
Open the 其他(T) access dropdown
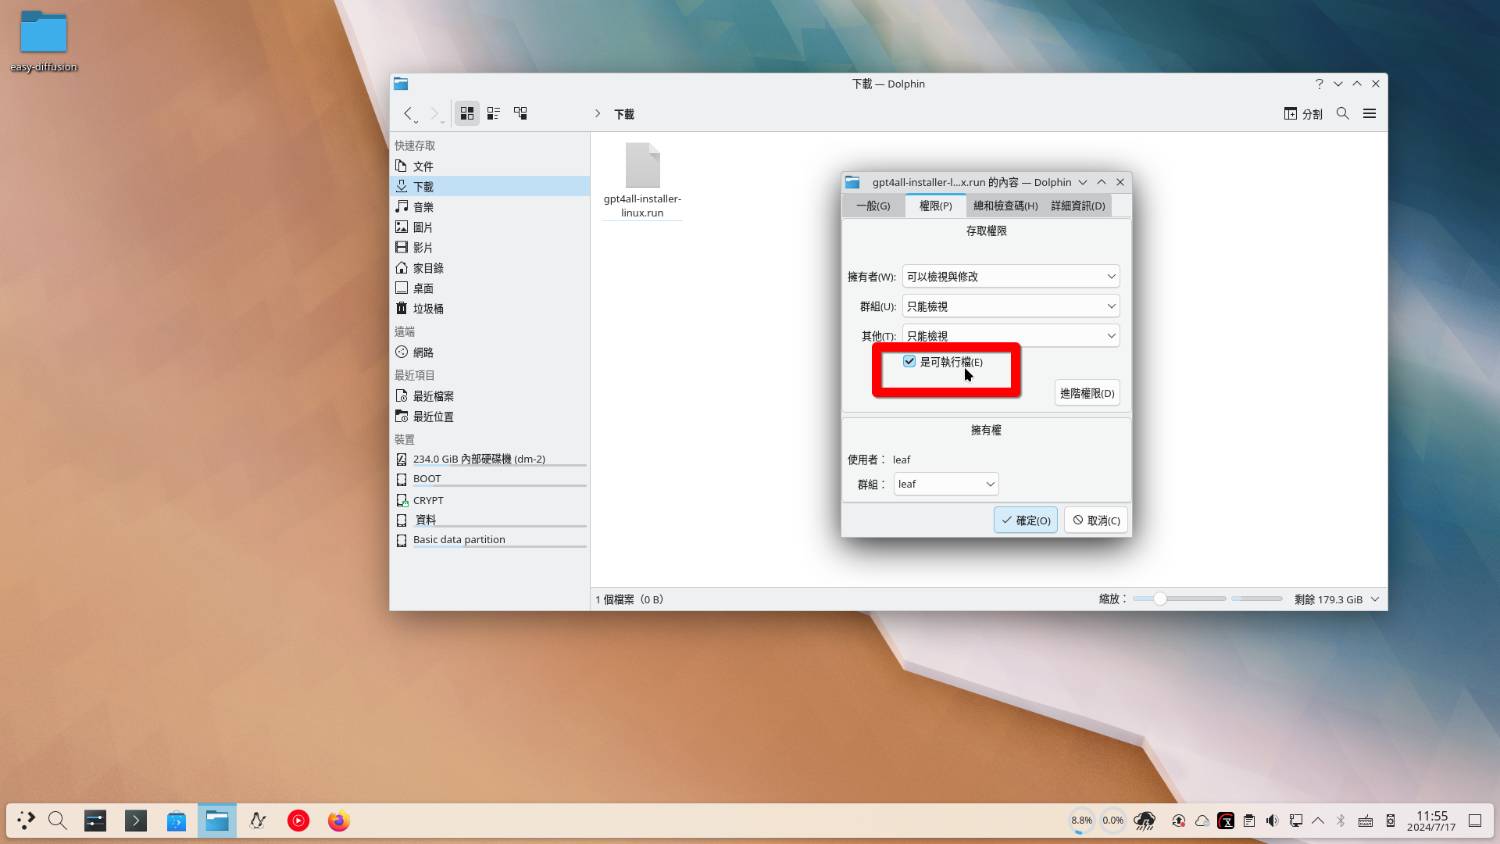click(x=1010, y=335)
